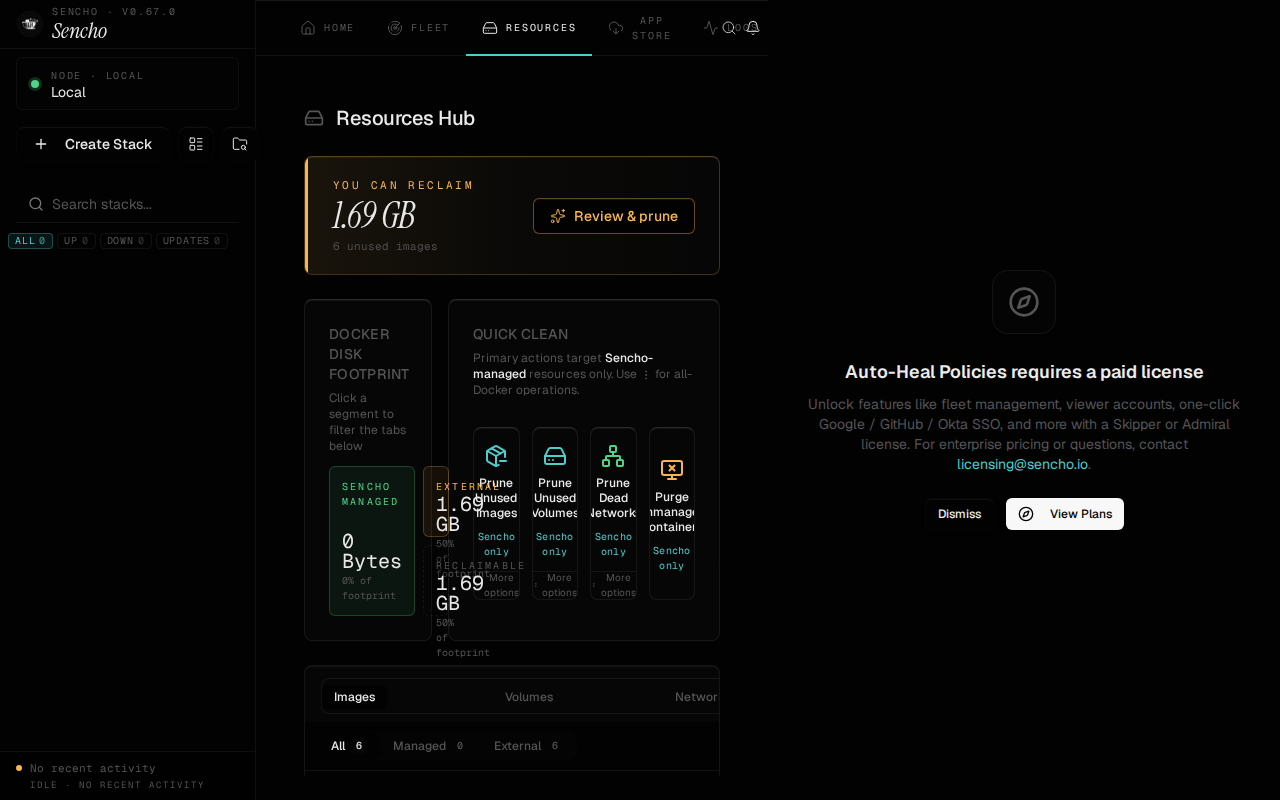
Task: Click the Purge containers monitor icon
Action: coord(672,470)
